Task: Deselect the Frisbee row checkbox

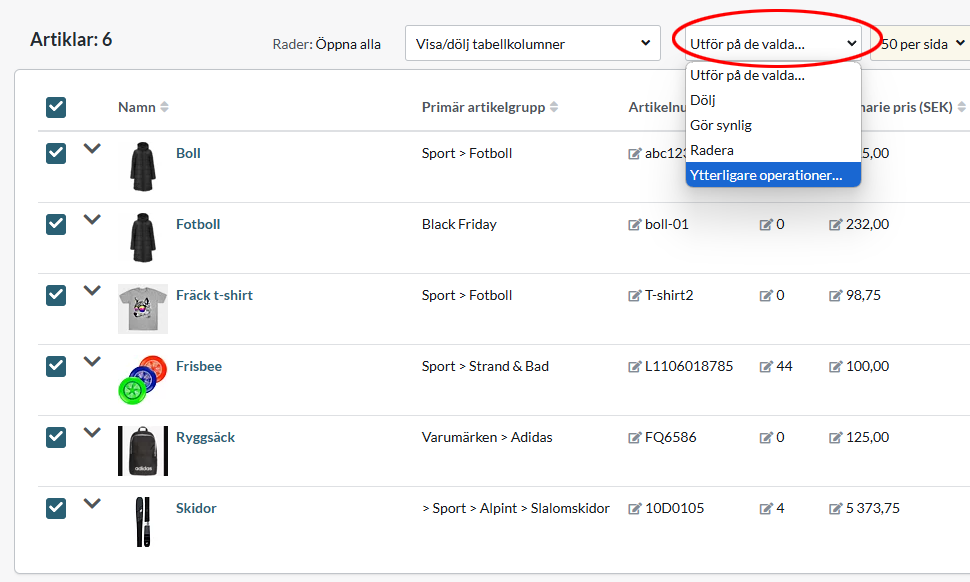Action: [x=56, y=367]
